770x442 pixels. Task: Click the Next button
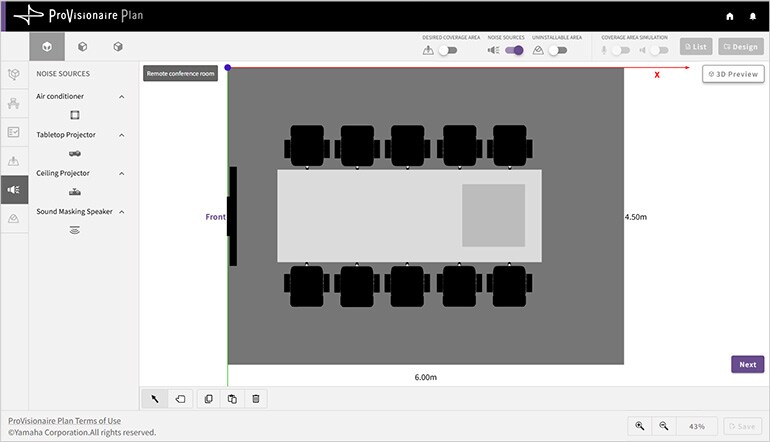[747, 364]
